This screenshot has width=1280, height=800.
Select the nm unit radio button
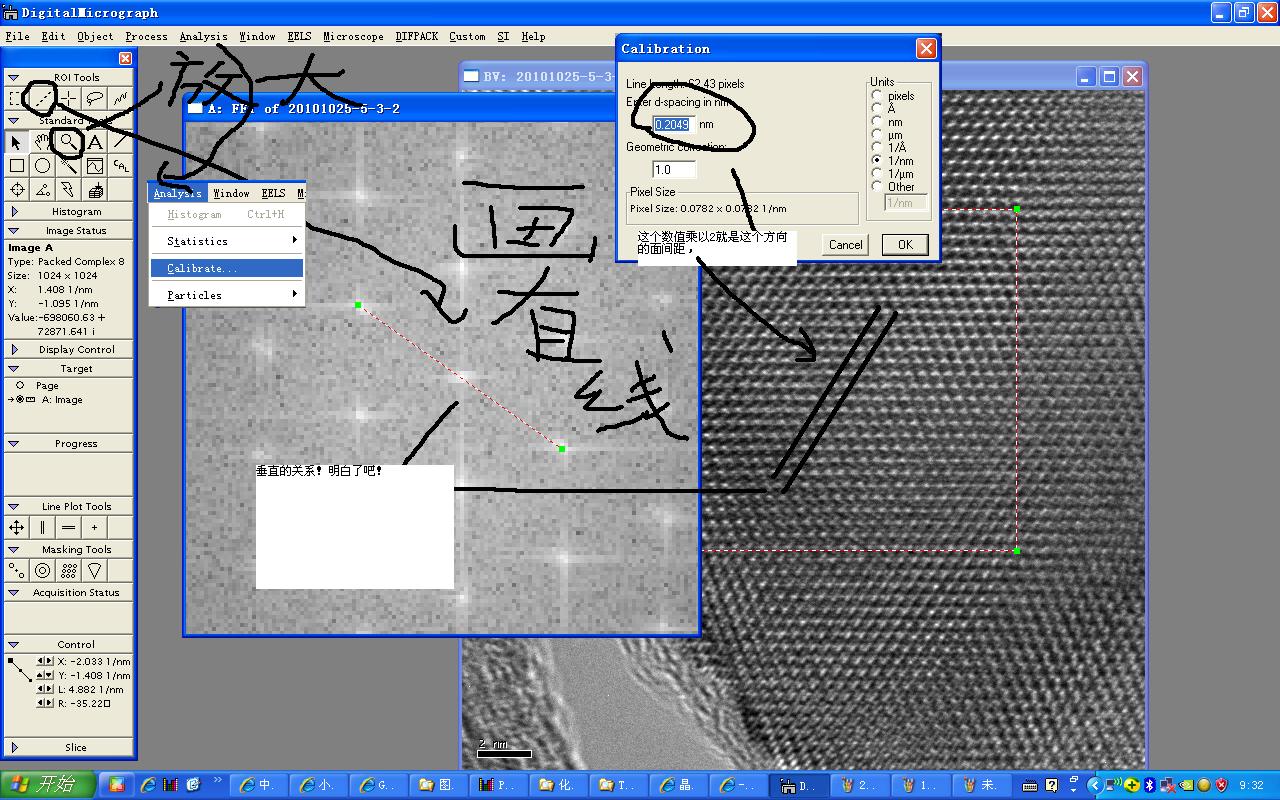tap(877, 122)
